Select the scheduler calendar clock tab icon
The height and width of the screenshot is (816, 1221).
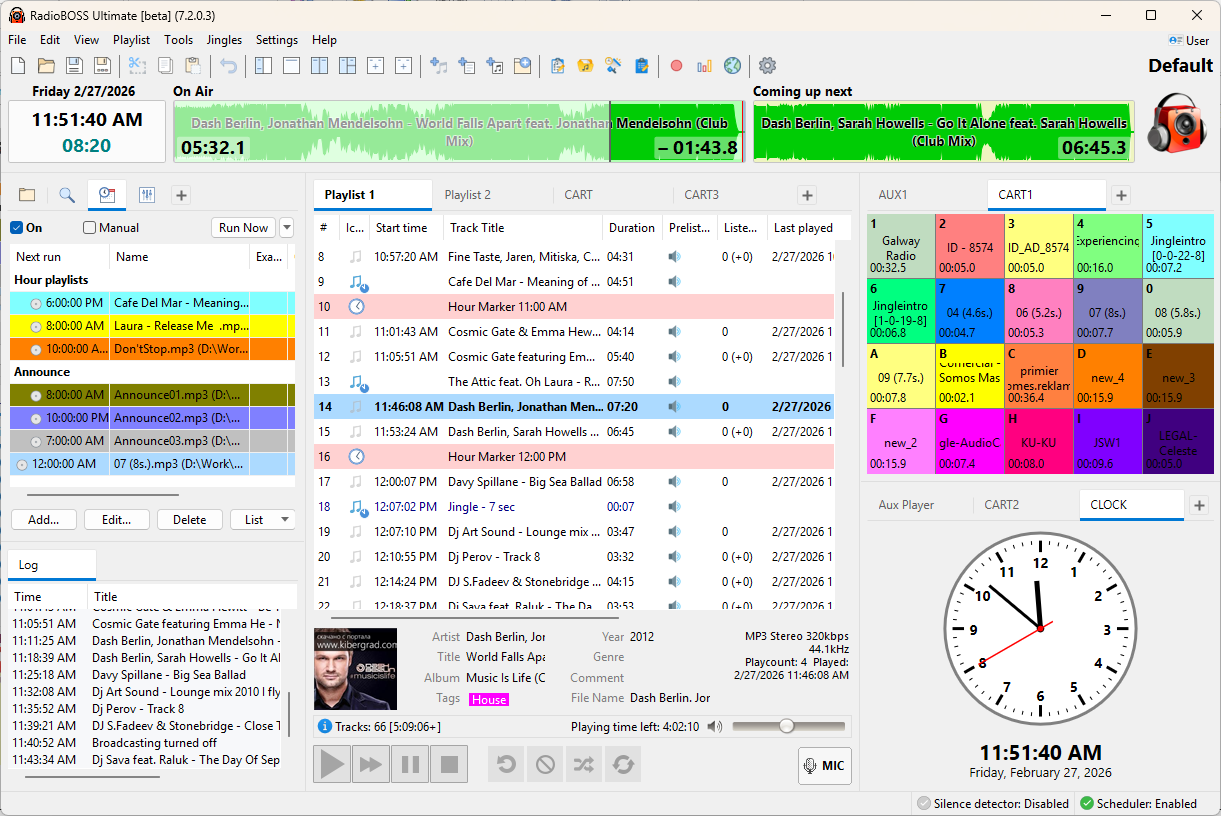click(x=107, y=195)
